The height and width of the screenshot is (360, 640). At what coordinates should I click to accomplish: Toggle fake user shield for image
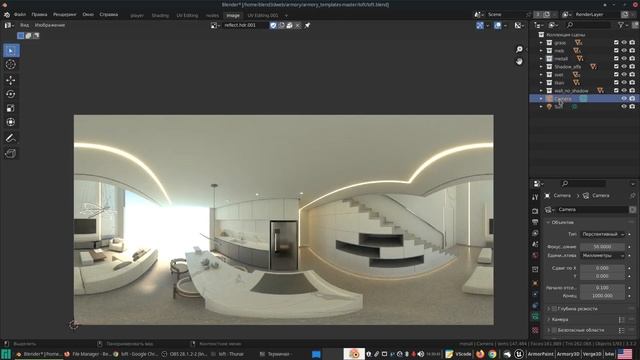(273, 25)
